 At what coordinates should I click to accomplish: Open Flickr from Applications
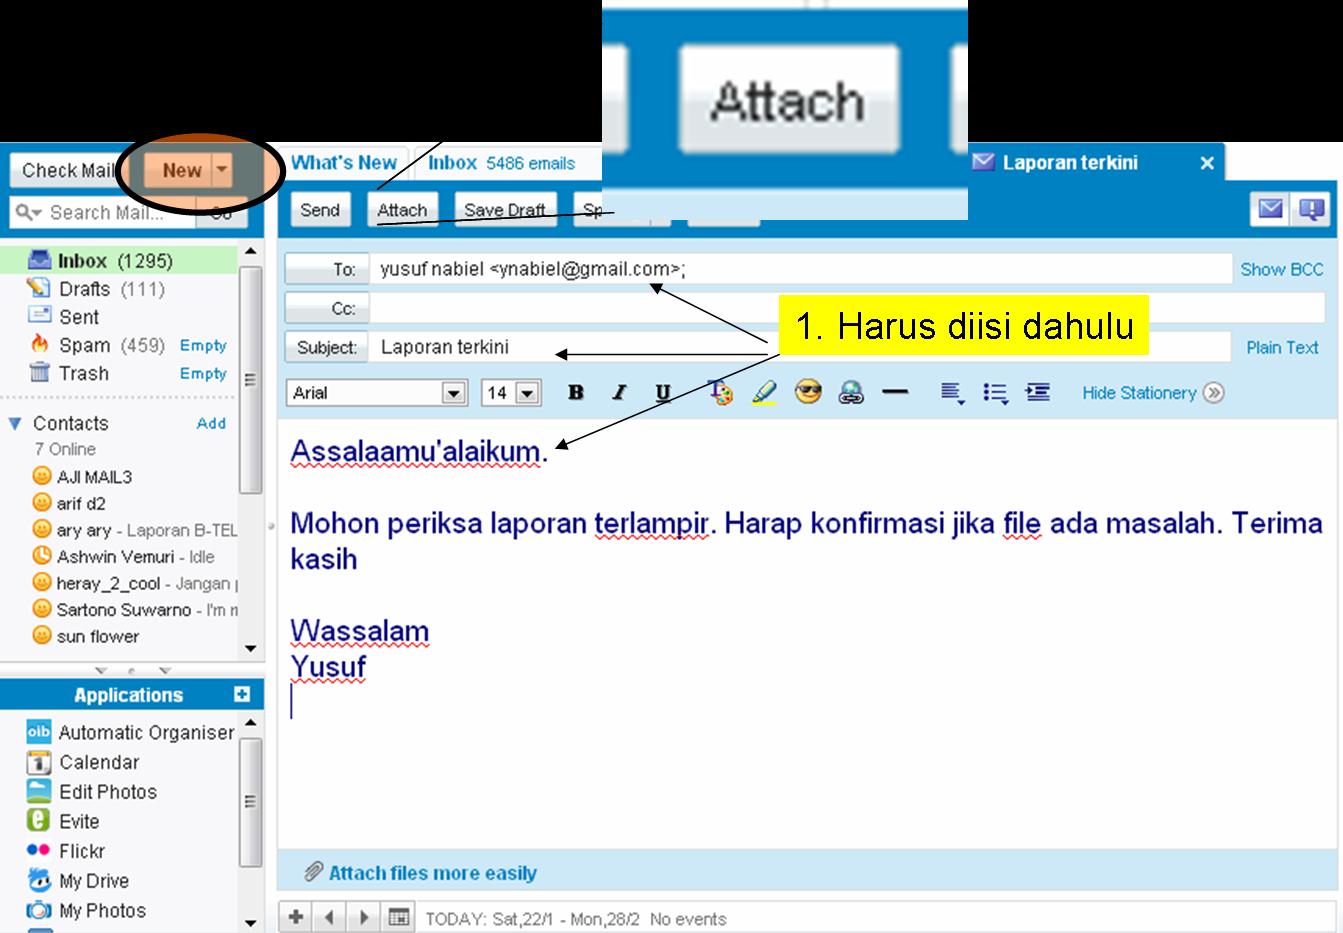click(82, 851)
